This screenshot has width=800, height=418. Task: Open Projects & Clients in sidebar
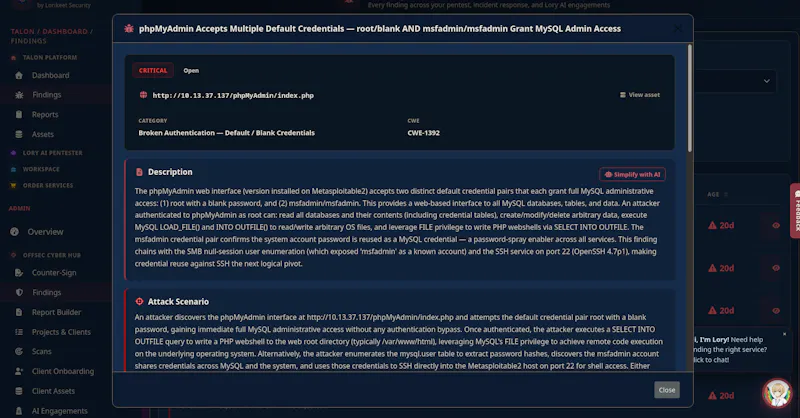point(61,332)
